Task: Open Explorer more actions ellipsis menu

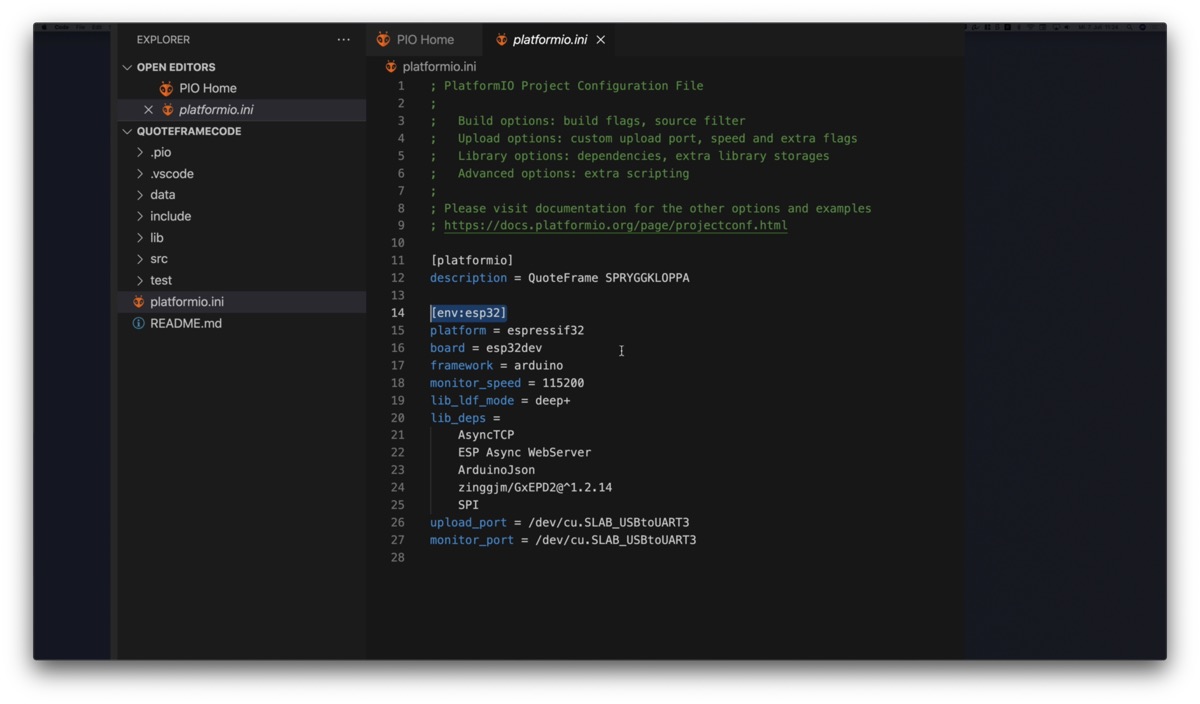Action: click(x=343, y=40)
